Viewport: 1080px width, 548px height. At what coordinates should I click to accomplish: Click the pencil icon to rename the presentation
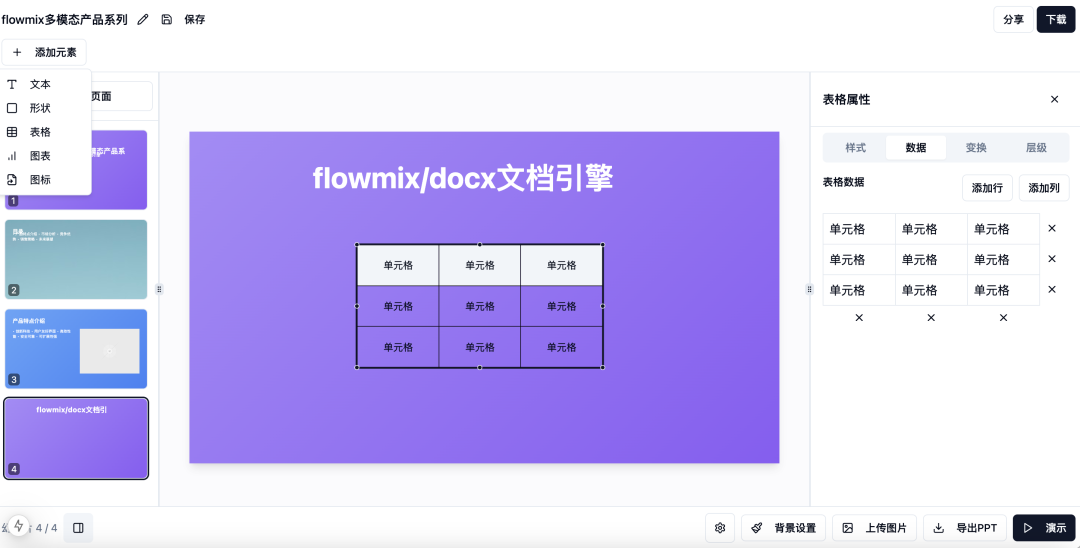click(x=143, y=19)
